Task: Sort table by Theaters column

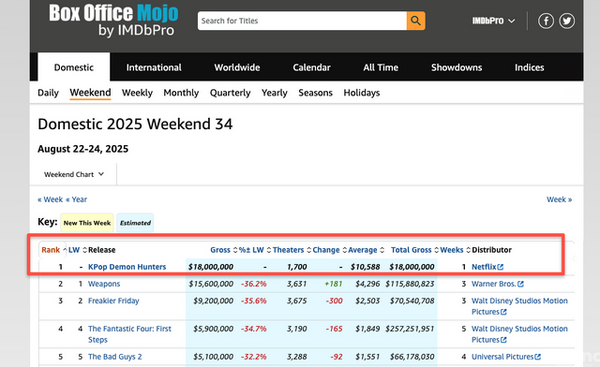Action: point(288,250)
